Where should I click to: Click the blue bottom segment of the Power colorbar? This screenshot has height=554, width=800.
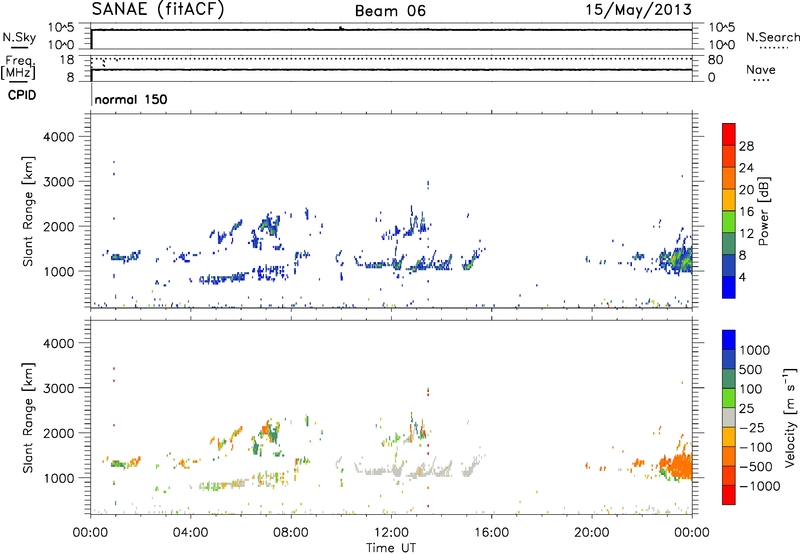click(729, 287)
